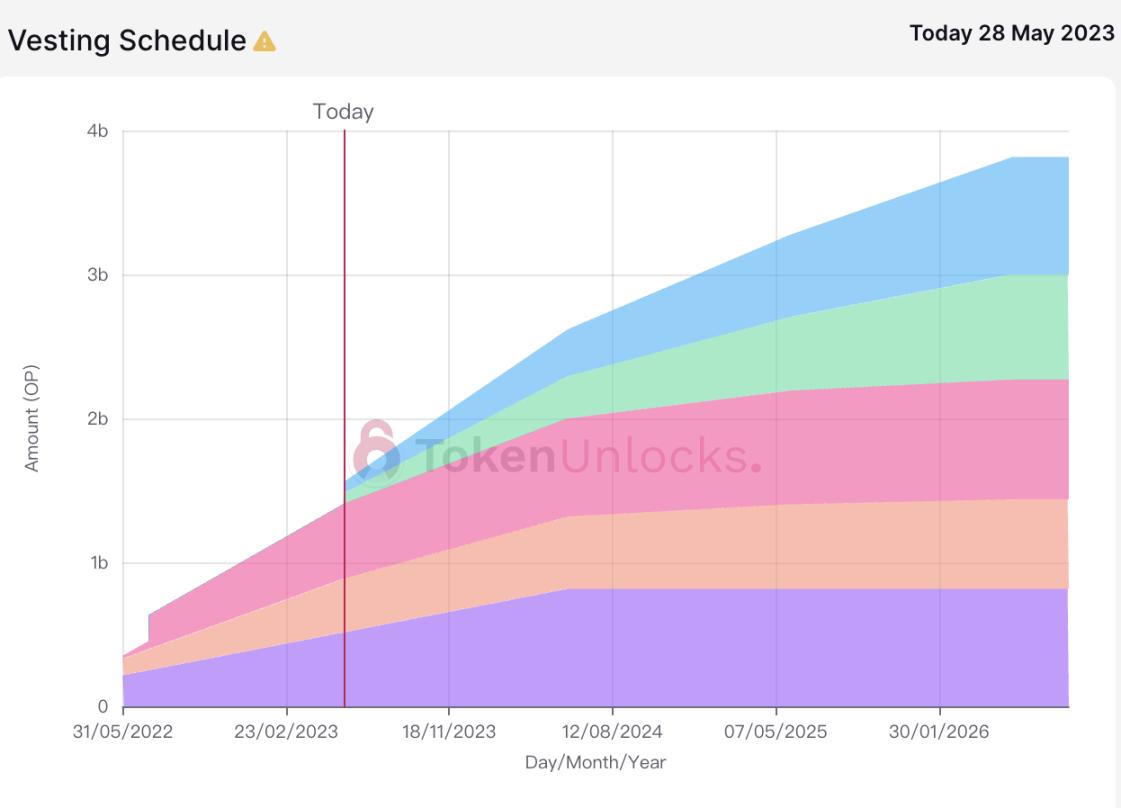This screenshot has width=1121, height=808.
Task: Click the 30/01/2026 x-axis date label
Action: (939, 732)
